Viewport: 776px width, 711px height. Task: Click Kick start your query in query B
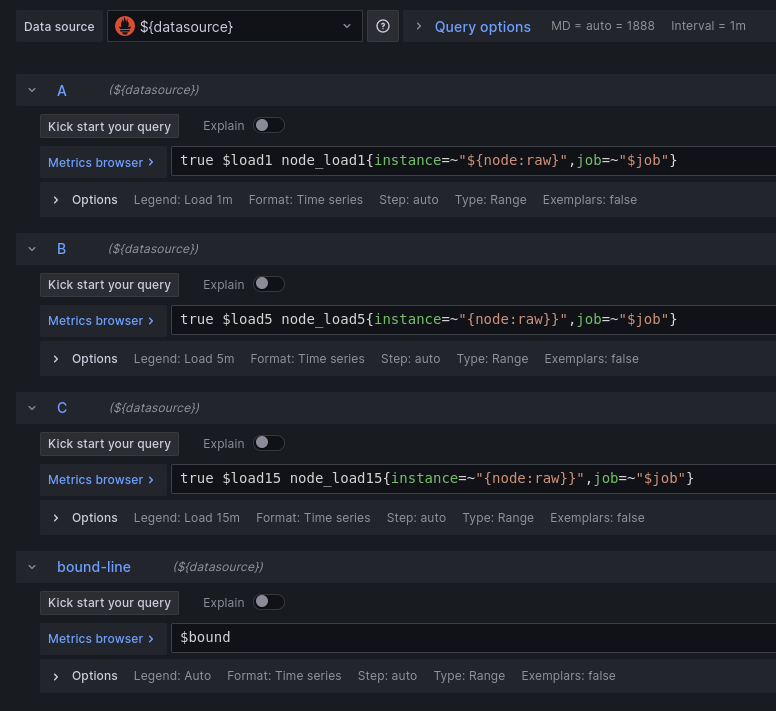[109, 285]
